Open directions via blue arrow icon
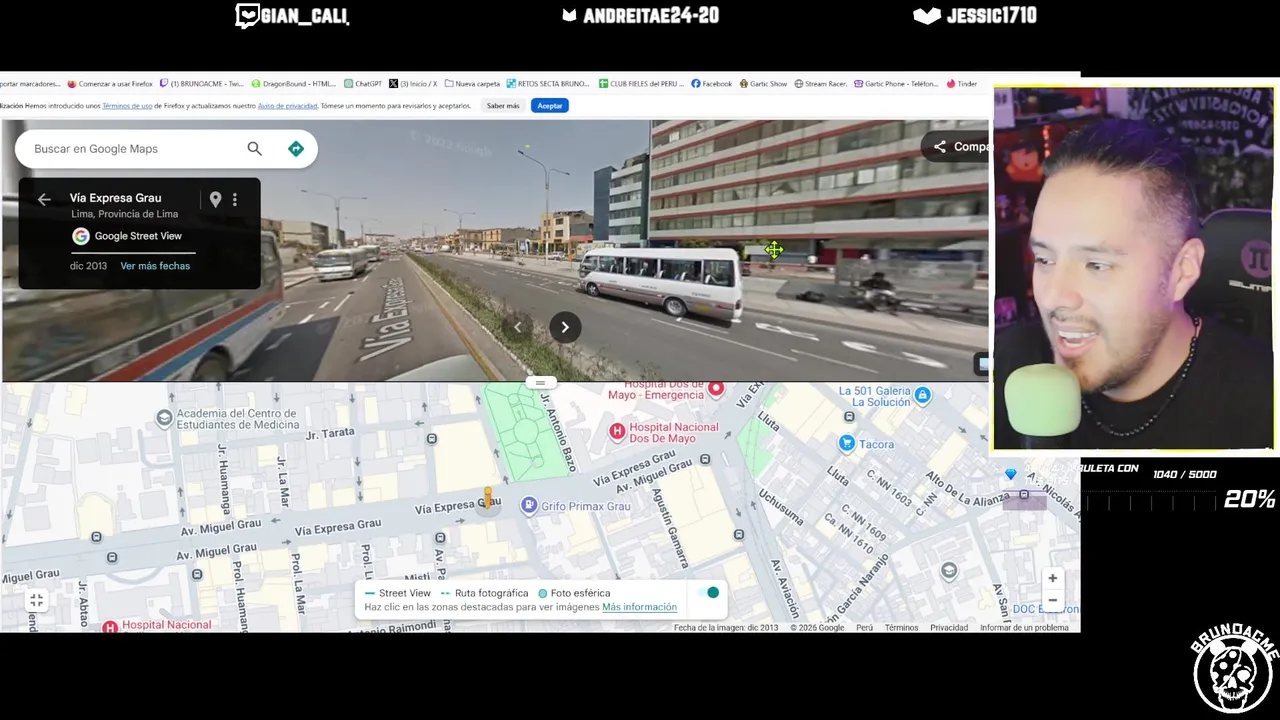Screen dimensions: 1280x720 (x=296, y=149)
